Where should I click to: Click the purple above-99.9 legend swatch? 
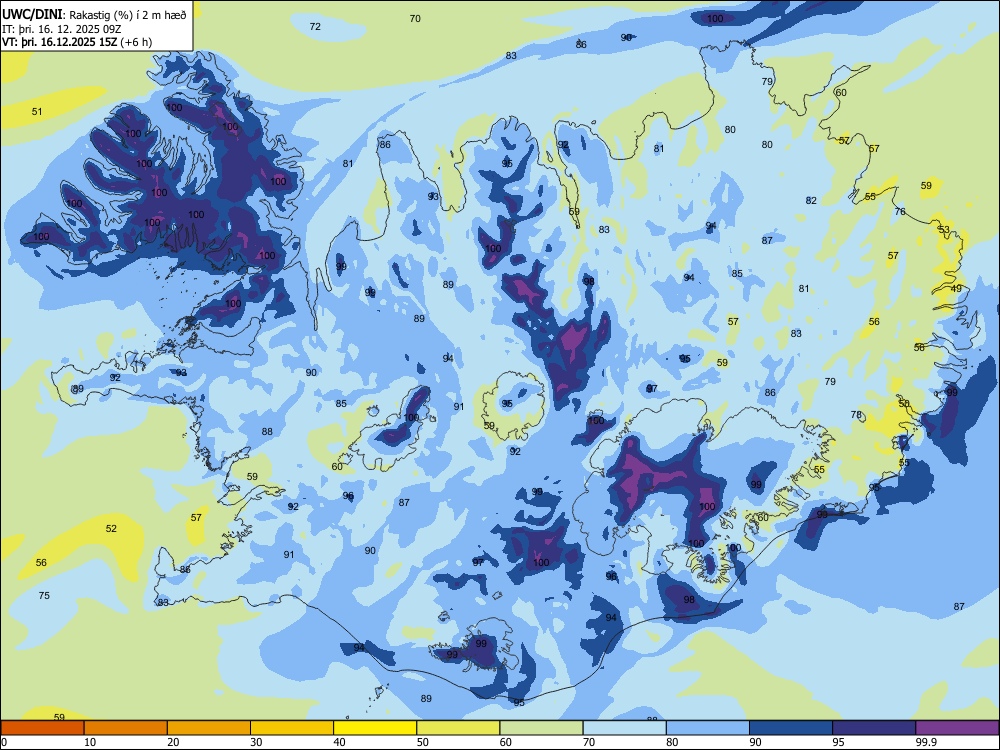957,728
